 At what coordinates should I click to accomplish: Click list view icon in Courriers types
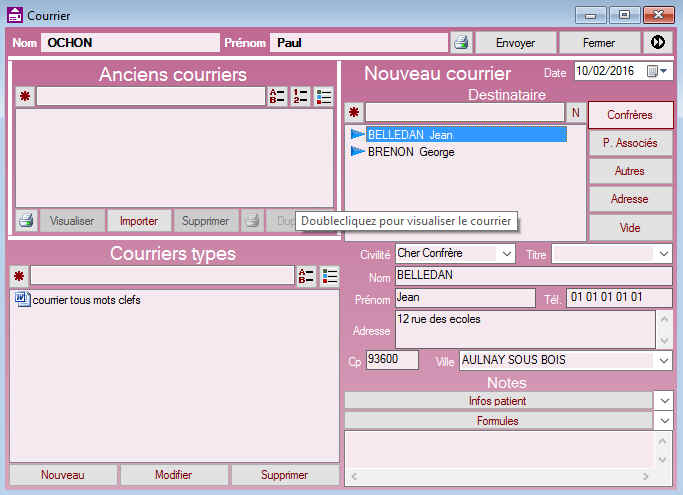pos(329,276)
